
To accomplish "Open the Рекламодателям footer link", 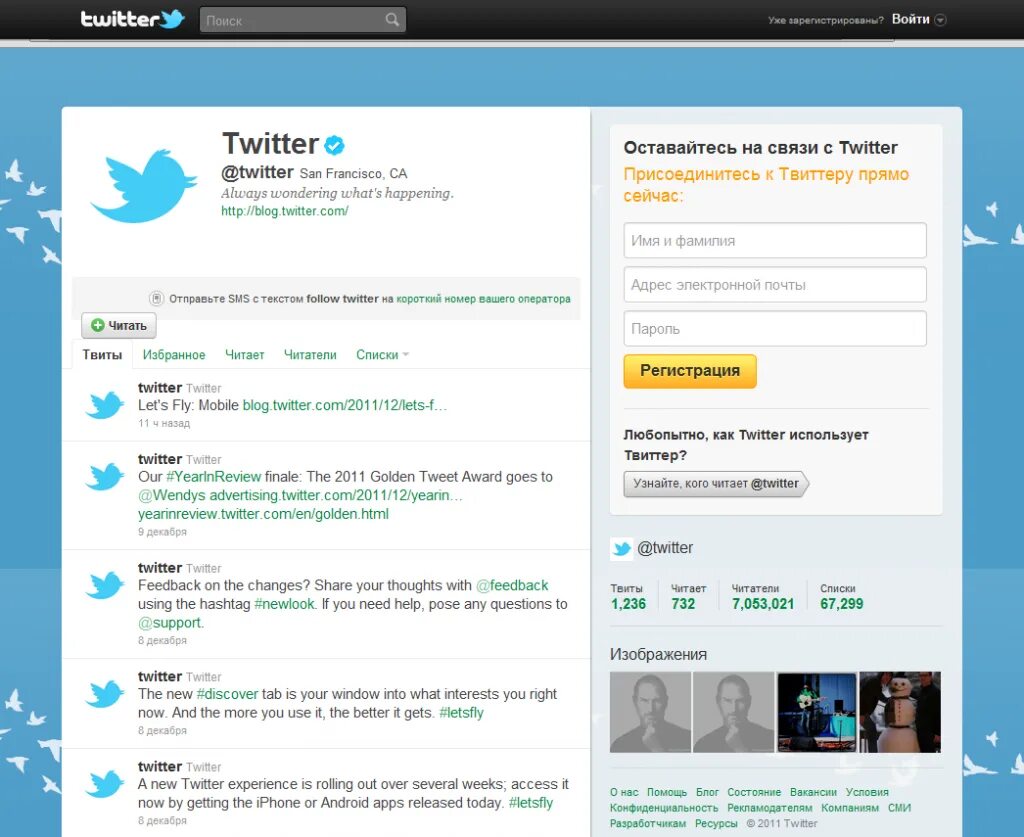I will [770, 808].
